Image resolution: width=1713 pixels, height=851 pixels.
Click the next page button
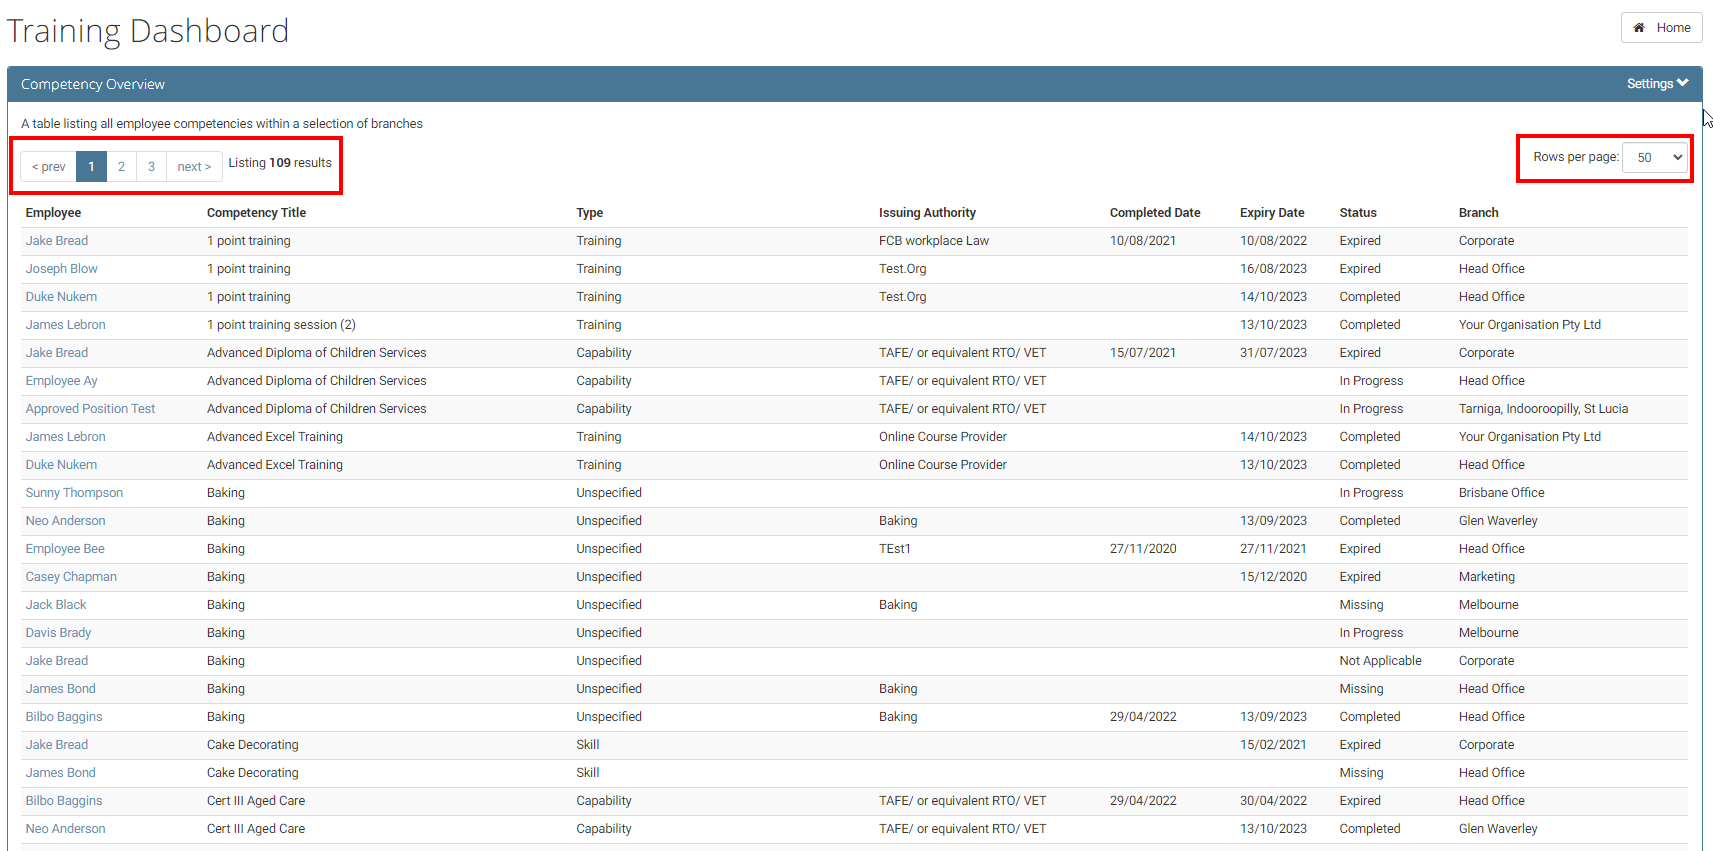(194, 167)
